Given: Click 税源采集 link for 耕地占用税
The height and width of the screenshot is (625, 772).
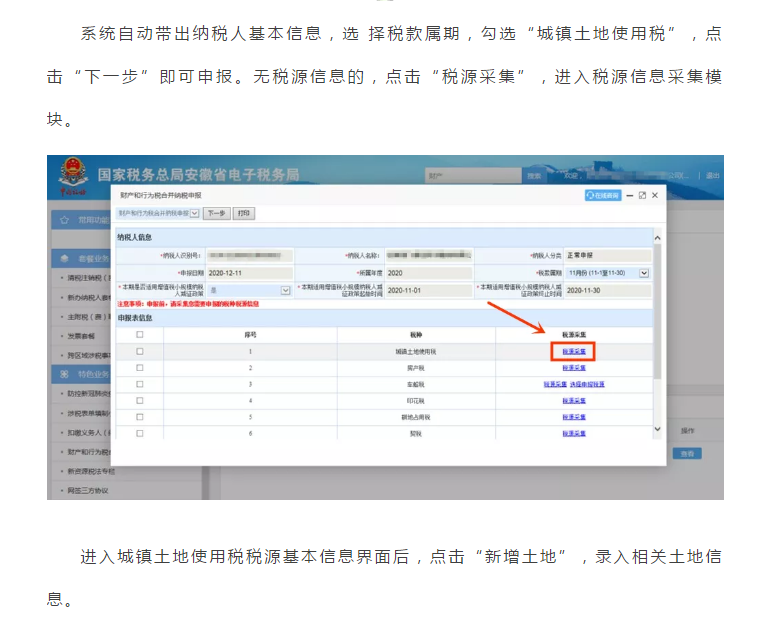Looking at the screenshot, I should (x=574, y=417).
